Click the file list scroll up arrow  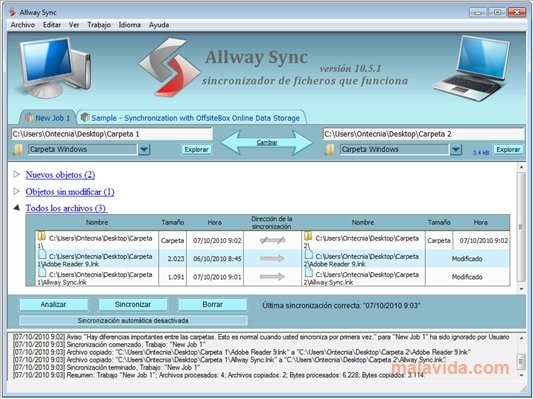click(x=521, y=167)
